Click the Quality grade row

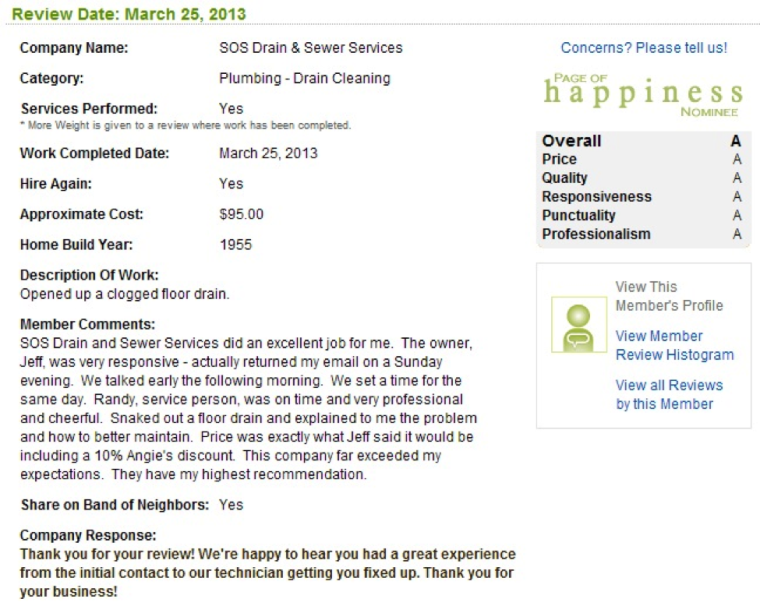pyautogui.click(x=642, y=178)
